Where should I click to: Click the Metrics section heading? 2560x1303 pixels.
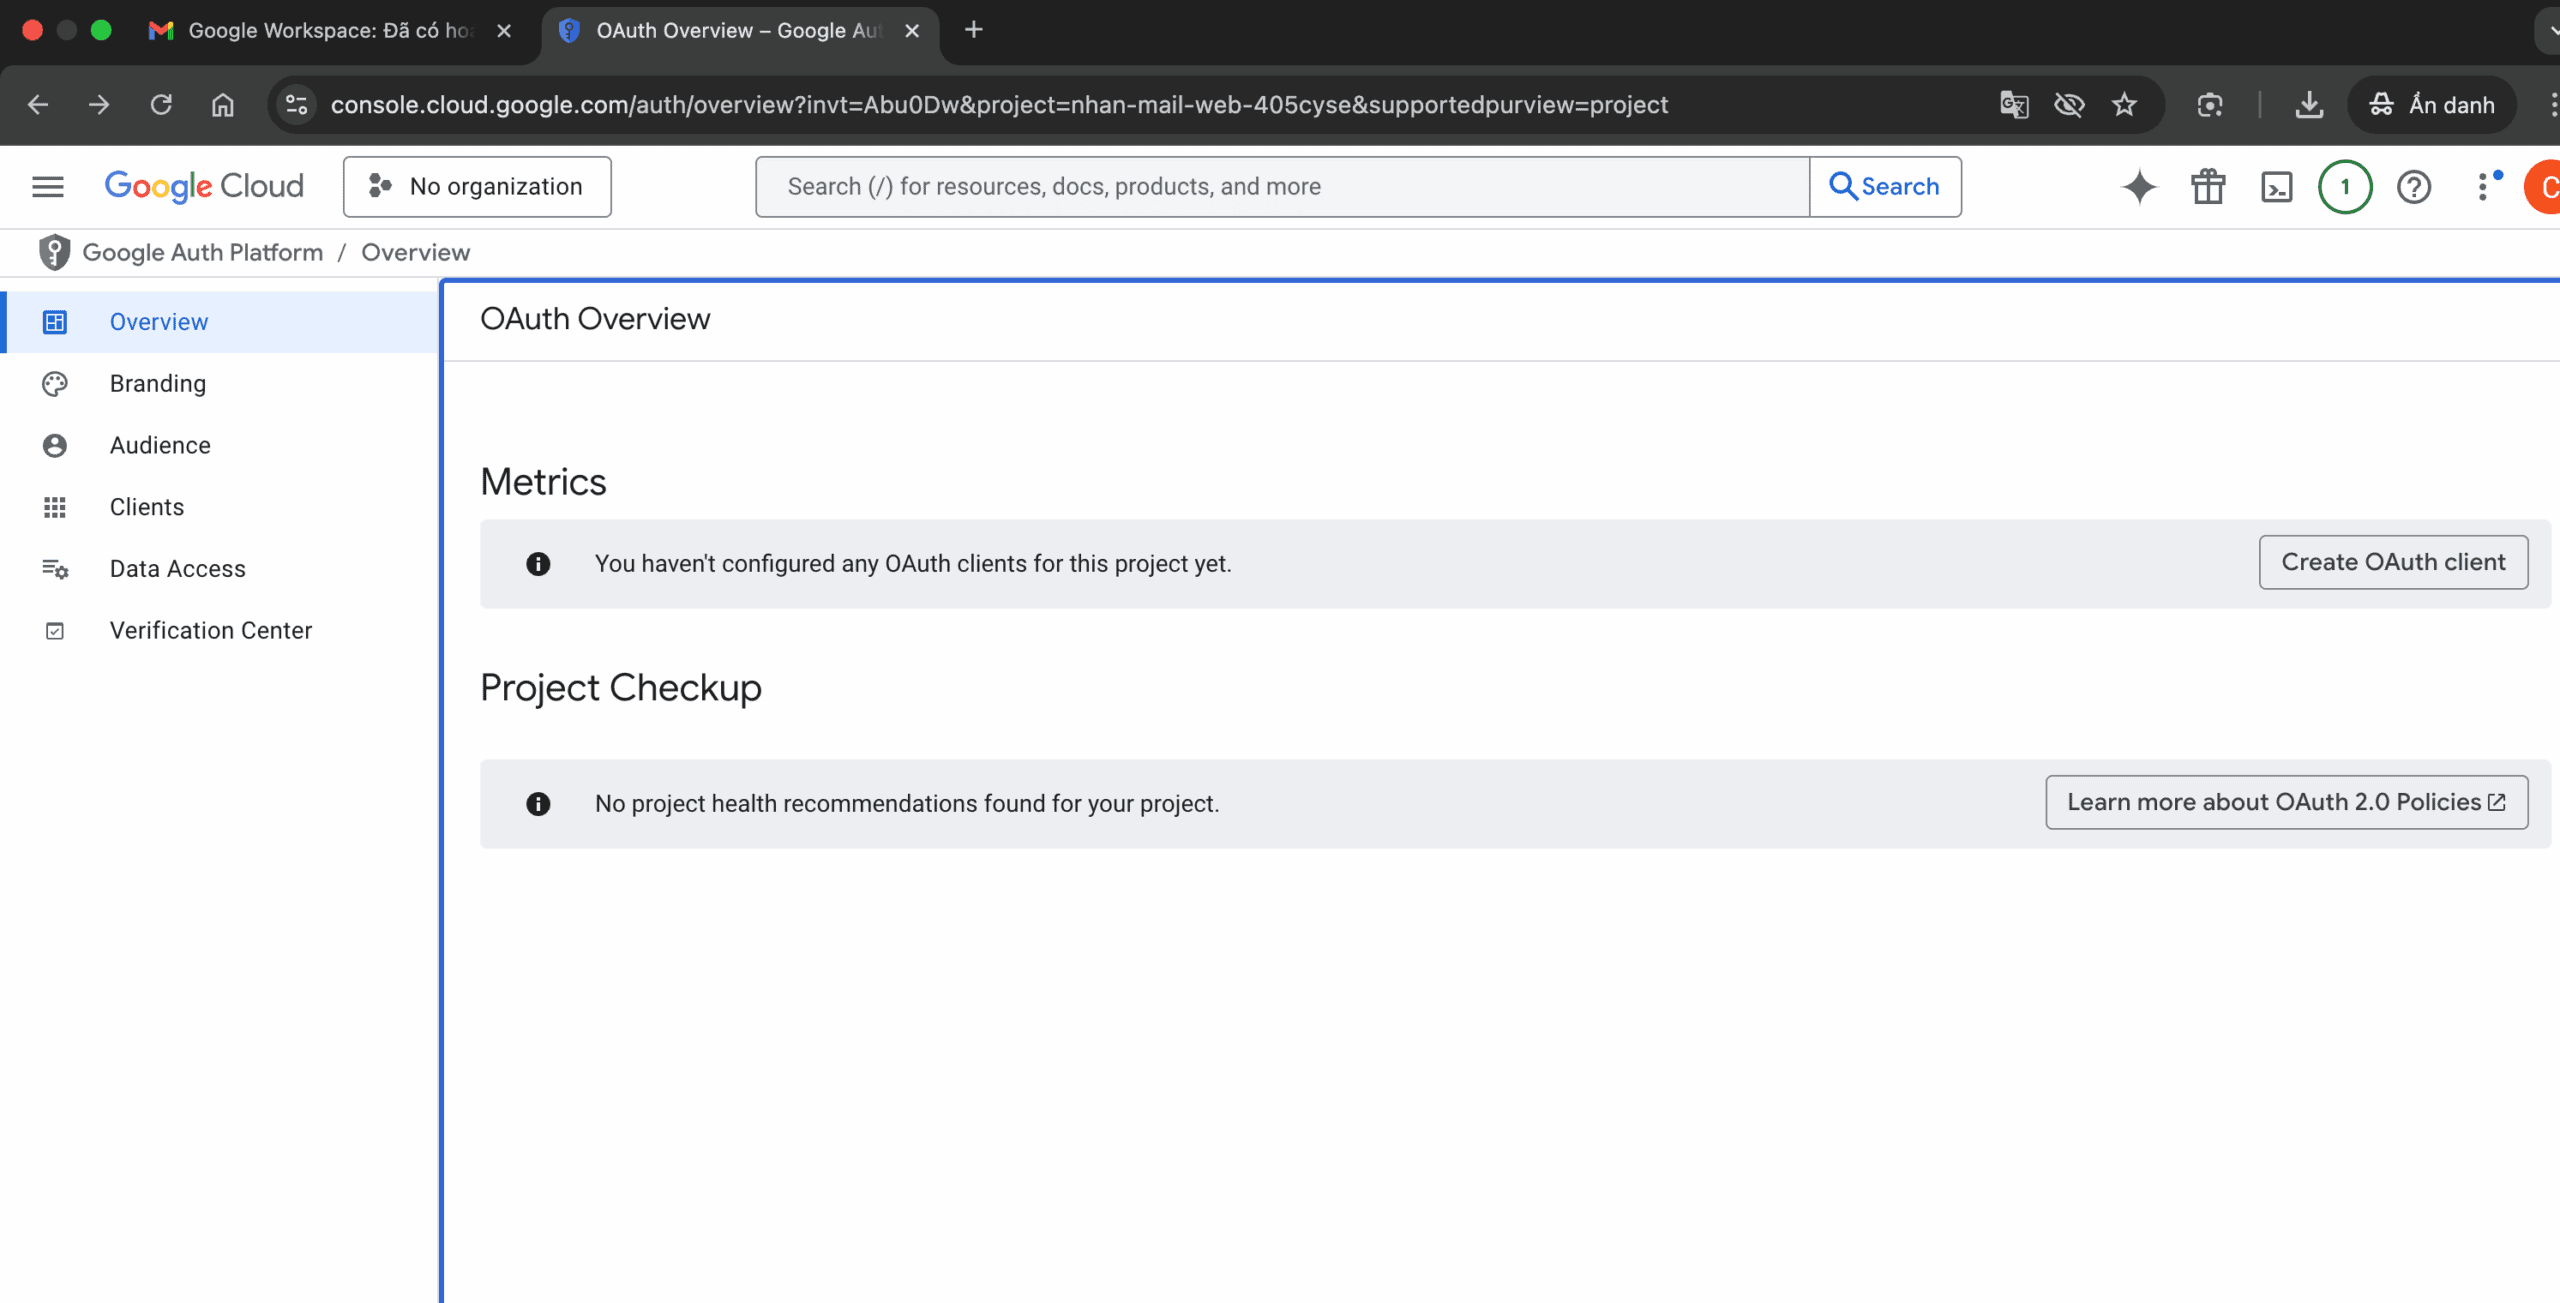[543, 482]
